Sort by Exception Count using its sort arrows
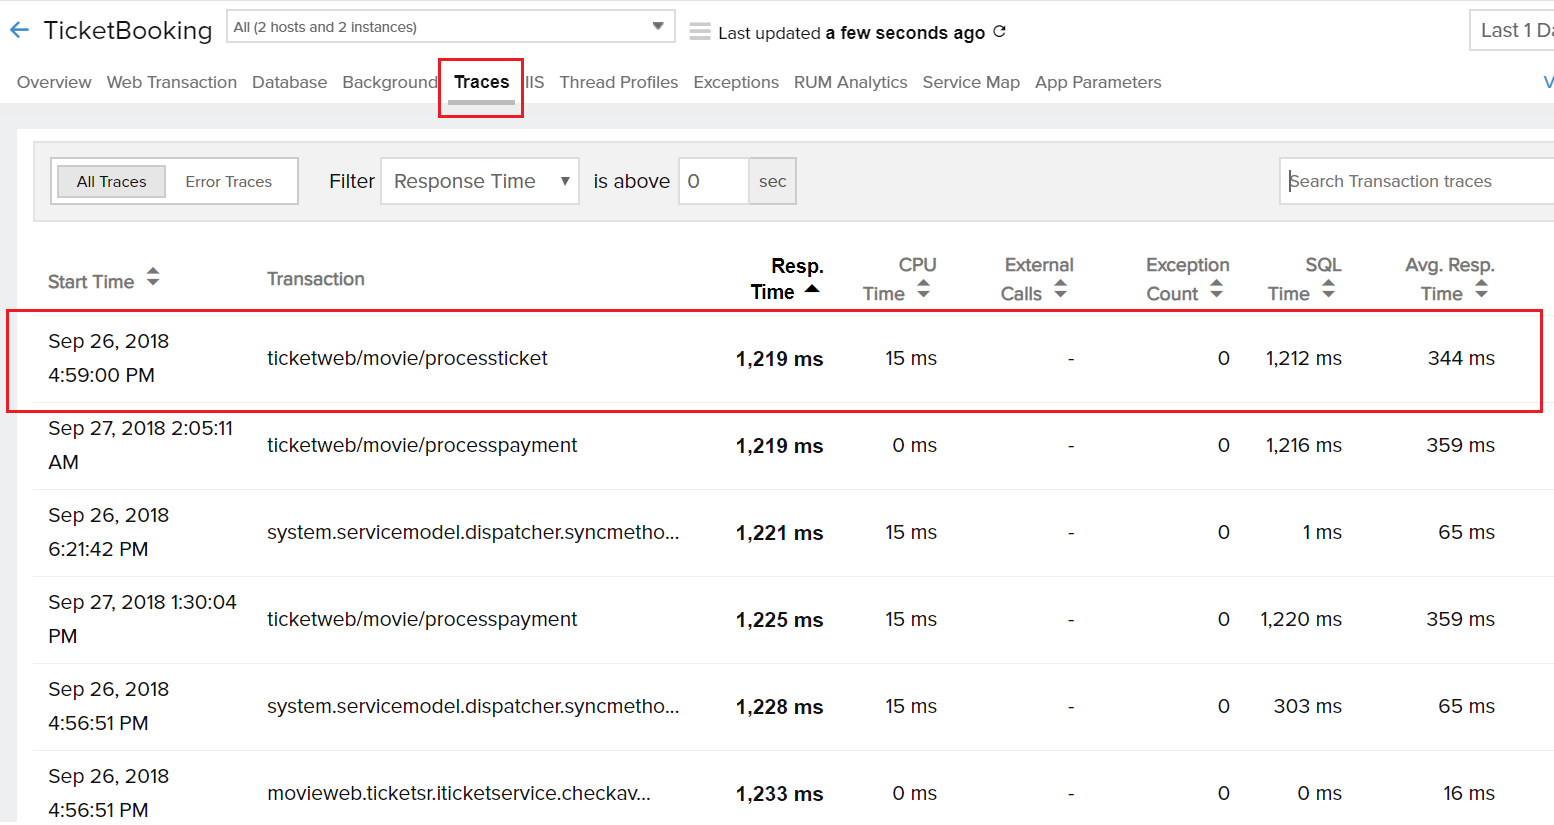Viewport: 1554px width, 825px height. 1217,289
